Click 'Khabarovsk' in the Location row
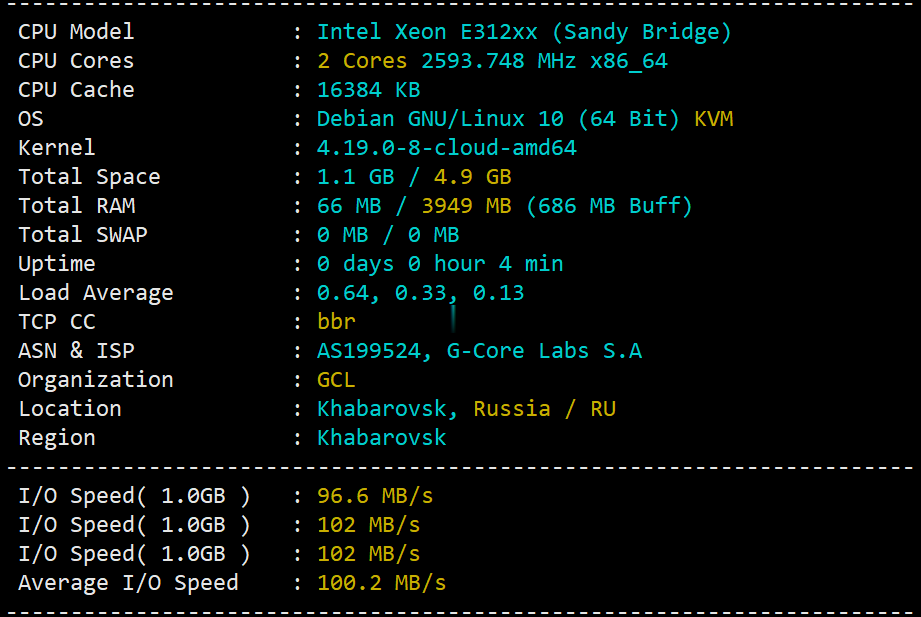This screenshot has width=921, height=617. pos(382,409)
